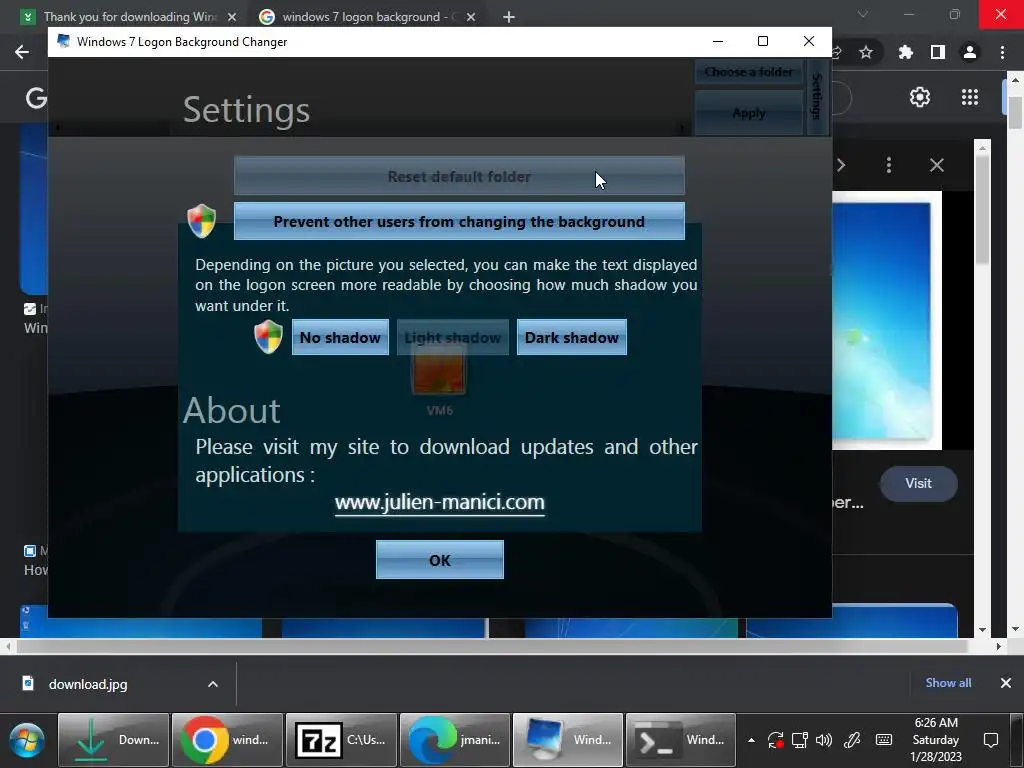Switch to Chrome in the taskbar

[227, 740]
